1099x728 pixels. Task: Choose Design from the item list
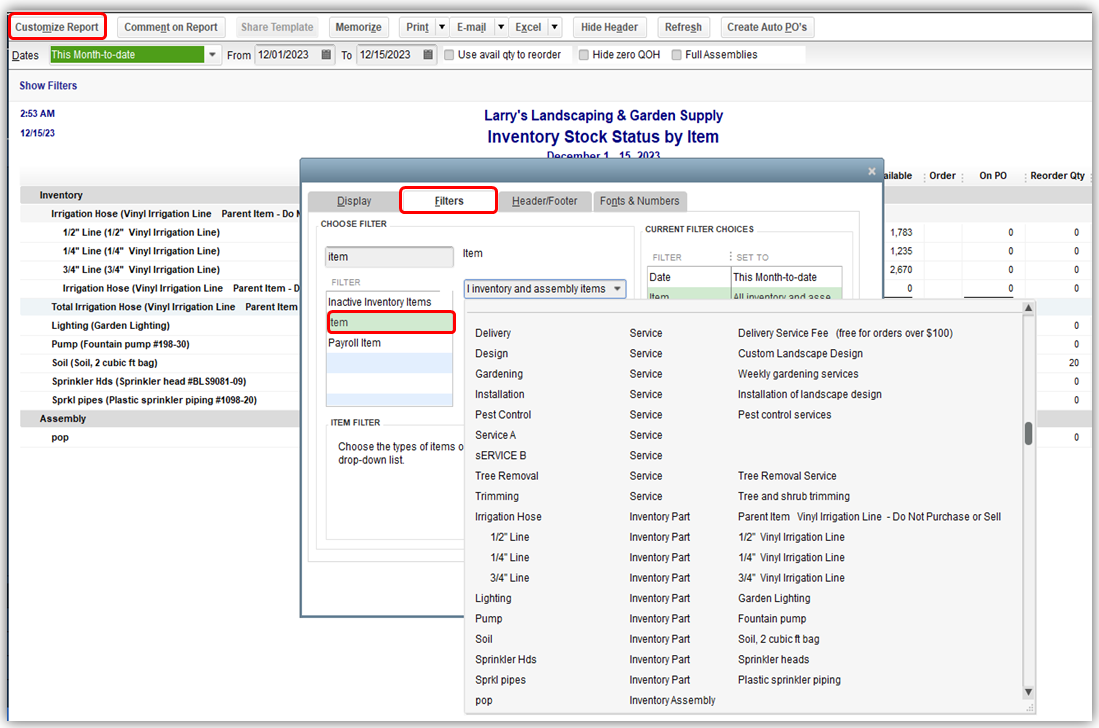[x=743, y=354]
